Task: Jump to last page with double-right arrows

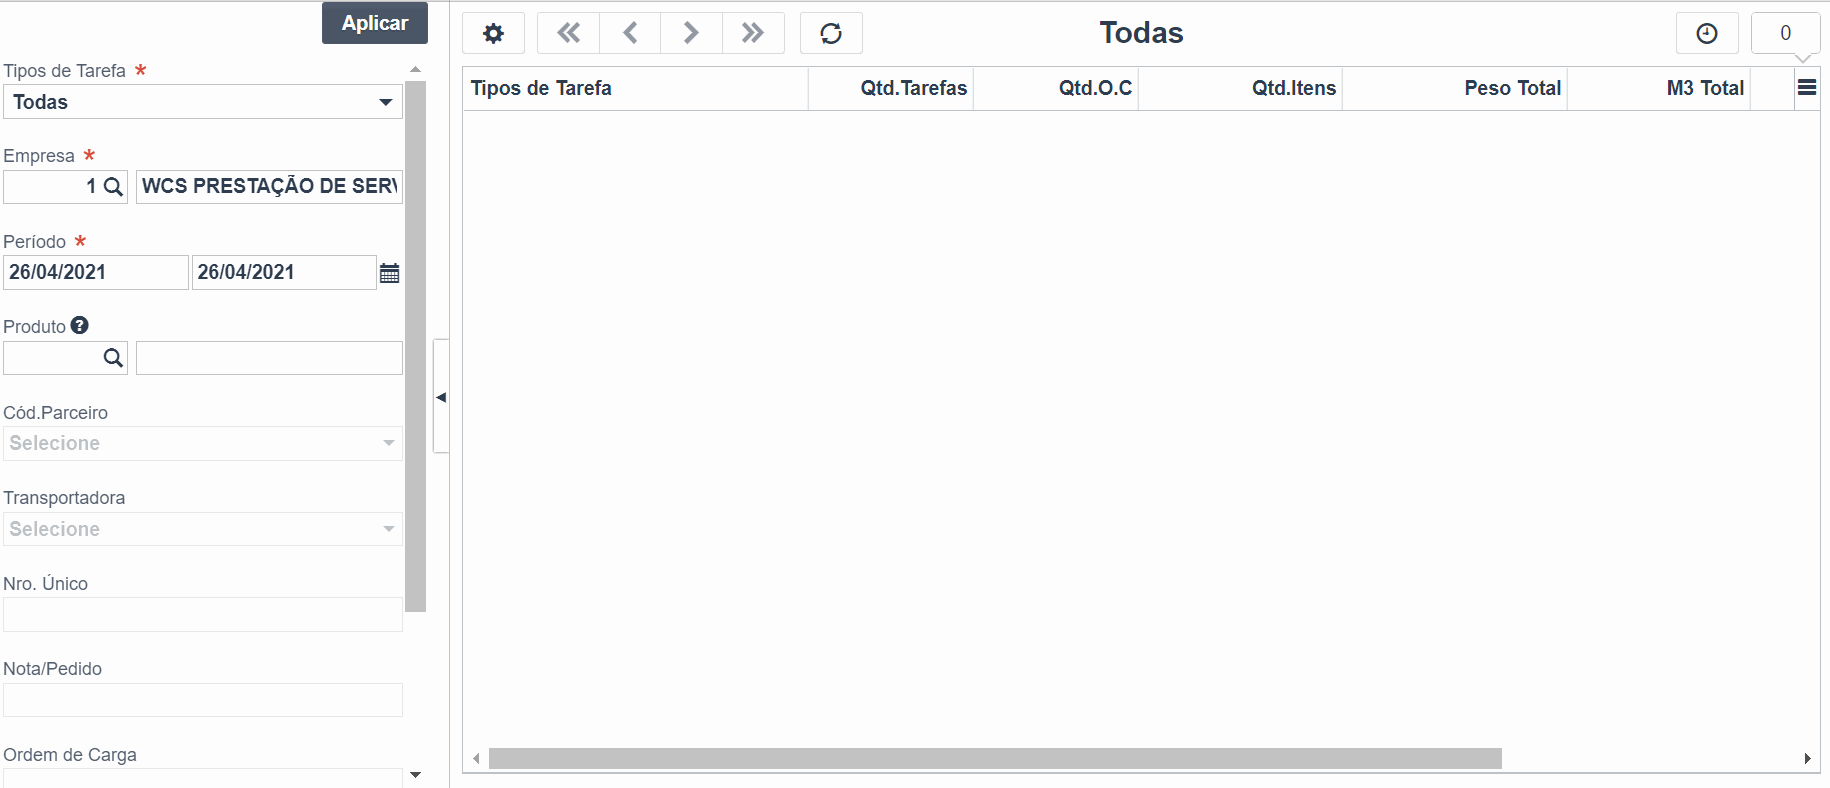Action: click(x=753, y=33)
